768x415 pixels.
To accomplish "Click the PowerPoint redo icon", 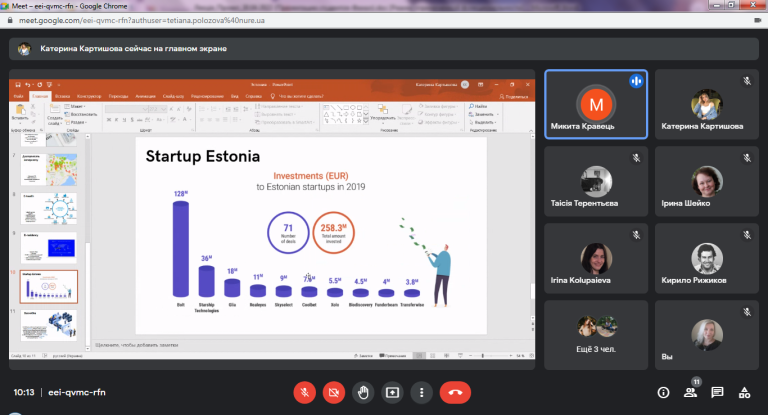I will [x=40, y=85].
